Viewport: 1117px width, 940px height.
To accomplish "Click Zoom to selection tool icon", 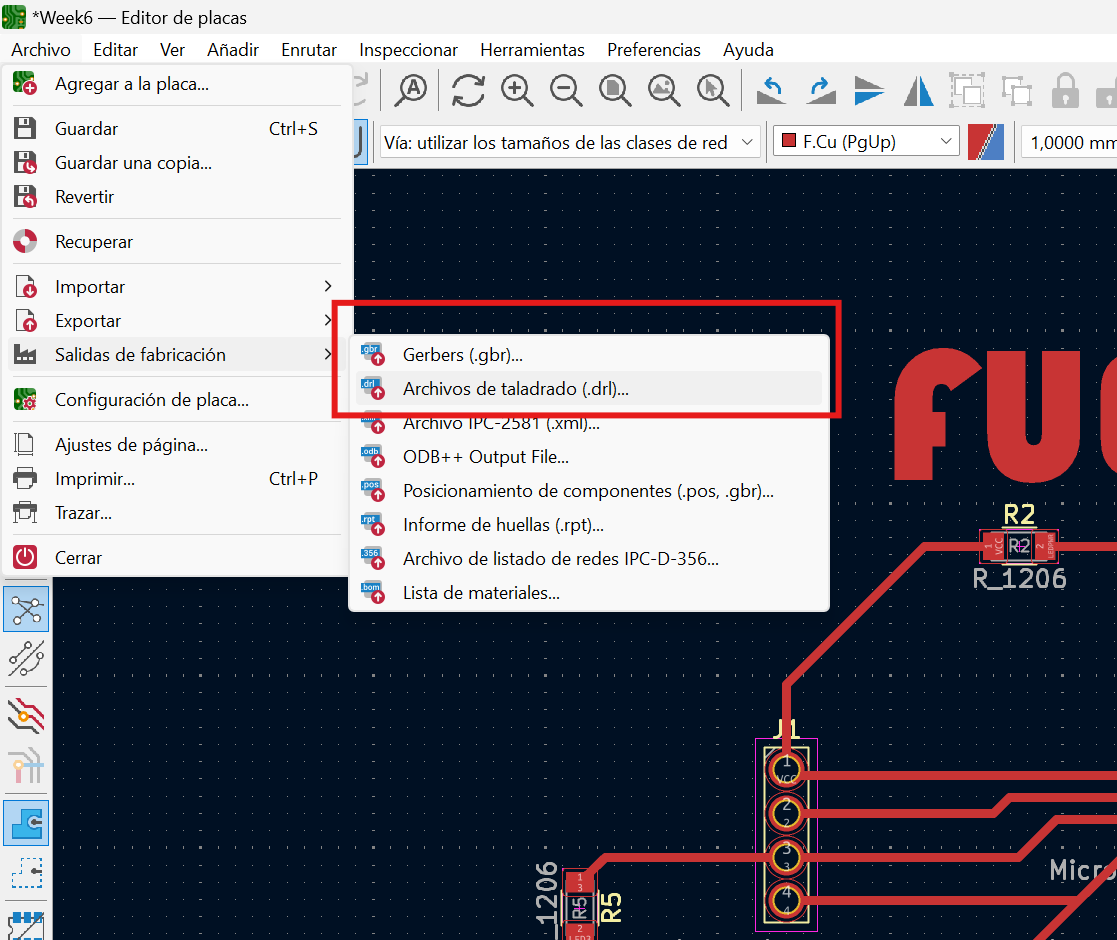I will [713, 91].
